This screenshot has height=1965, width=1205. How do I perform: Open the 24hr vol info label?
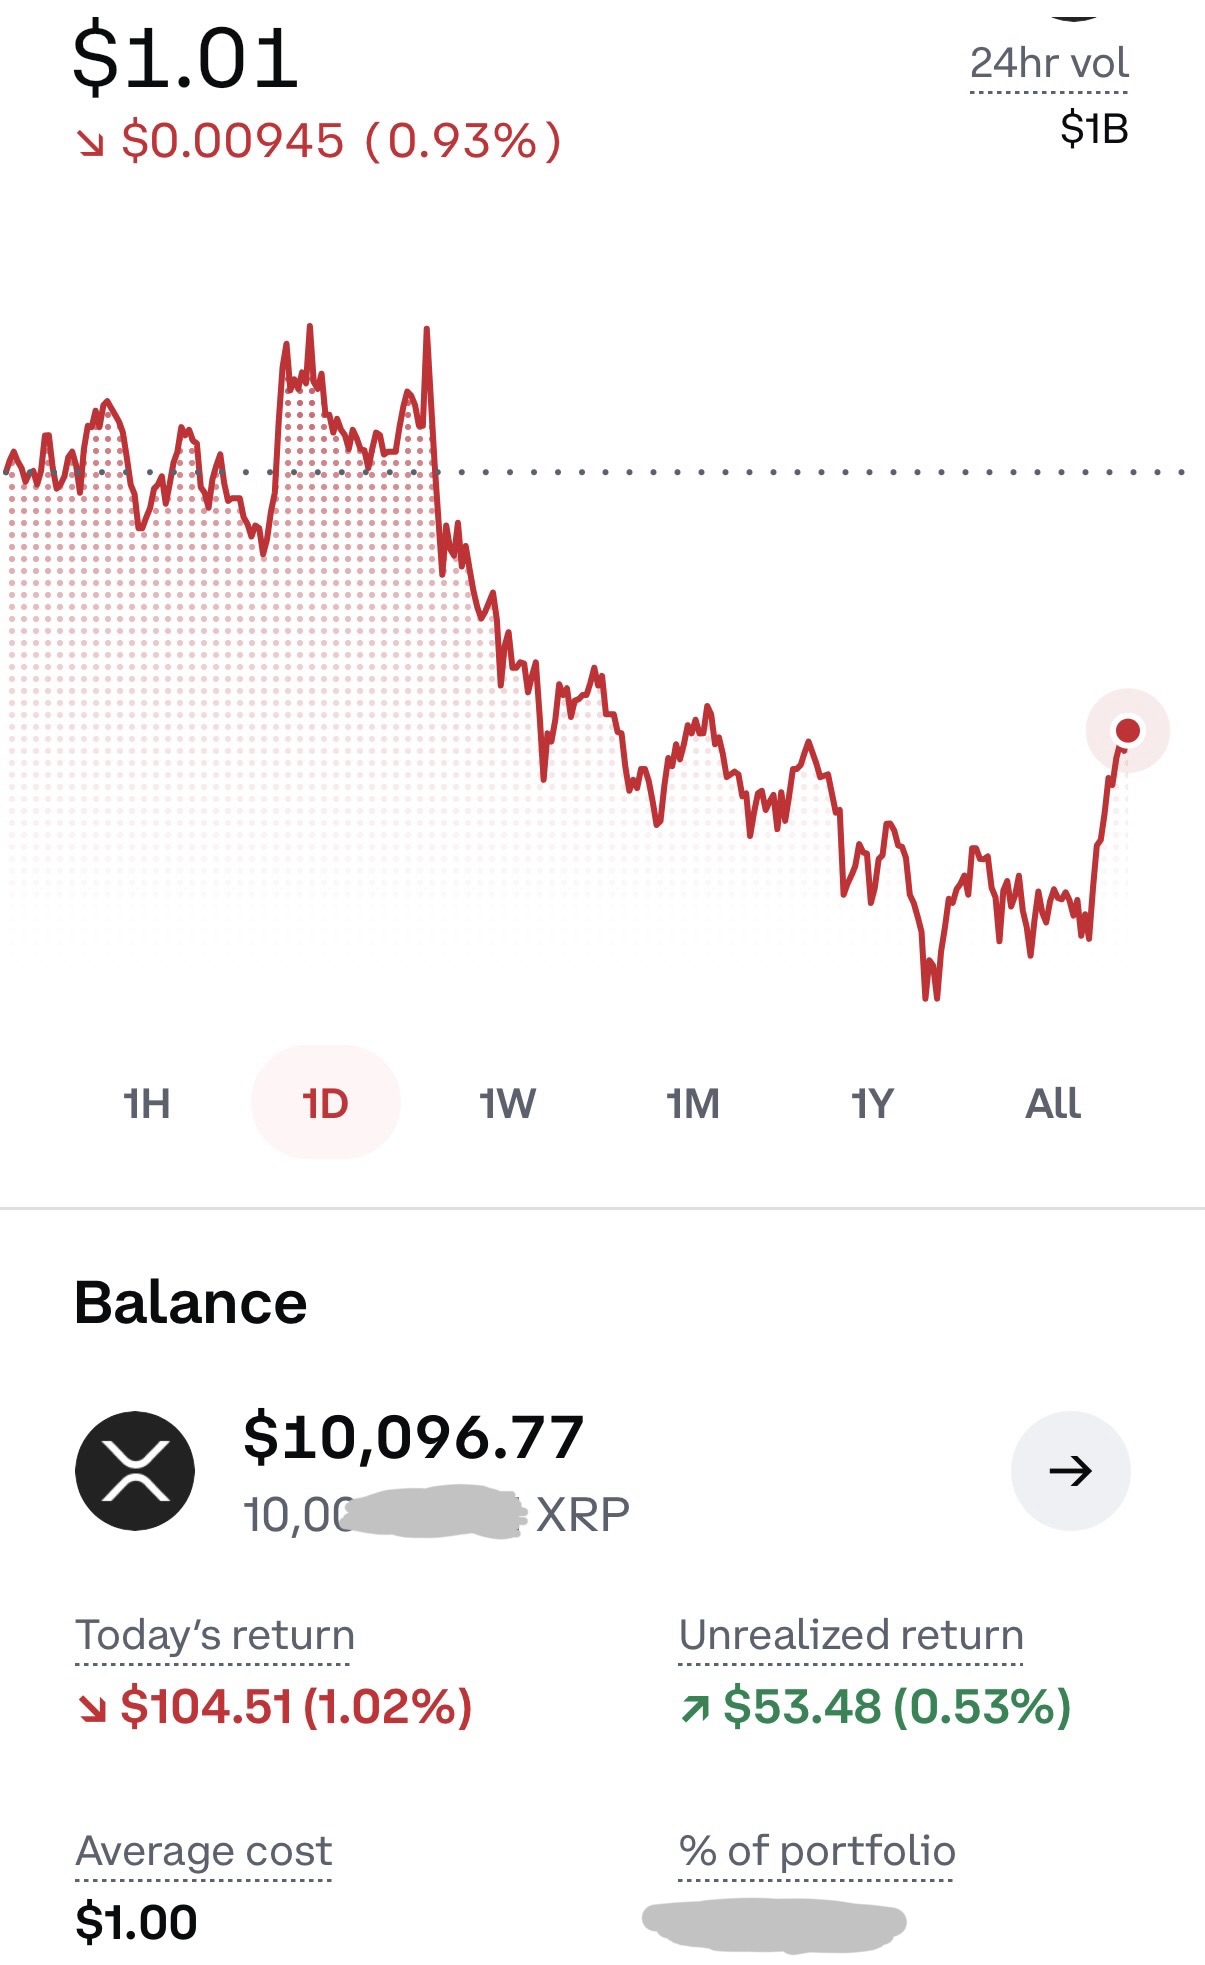[x=1049, y=65]
